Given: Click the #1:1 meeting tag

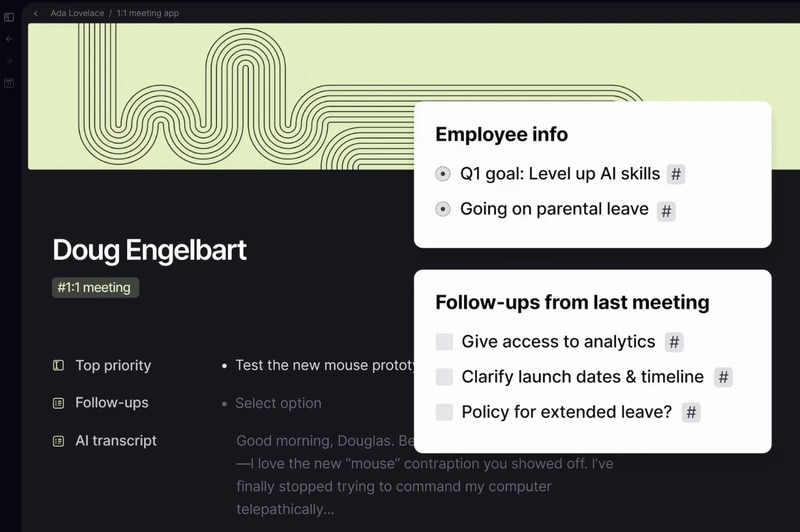Looking at the screenshot, I should tap(96, 288).
